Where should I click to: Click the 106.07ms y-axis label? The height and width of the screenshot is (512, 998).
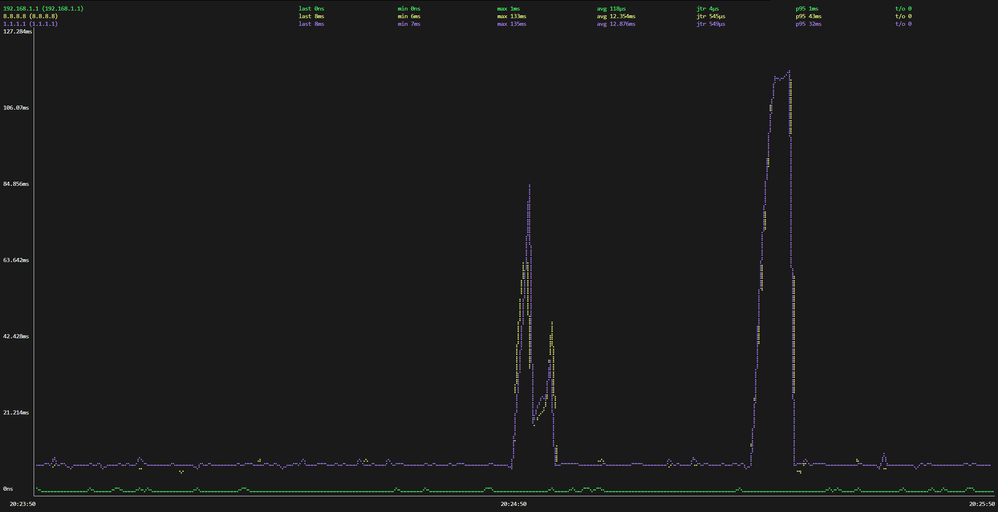tap(17, 108)
